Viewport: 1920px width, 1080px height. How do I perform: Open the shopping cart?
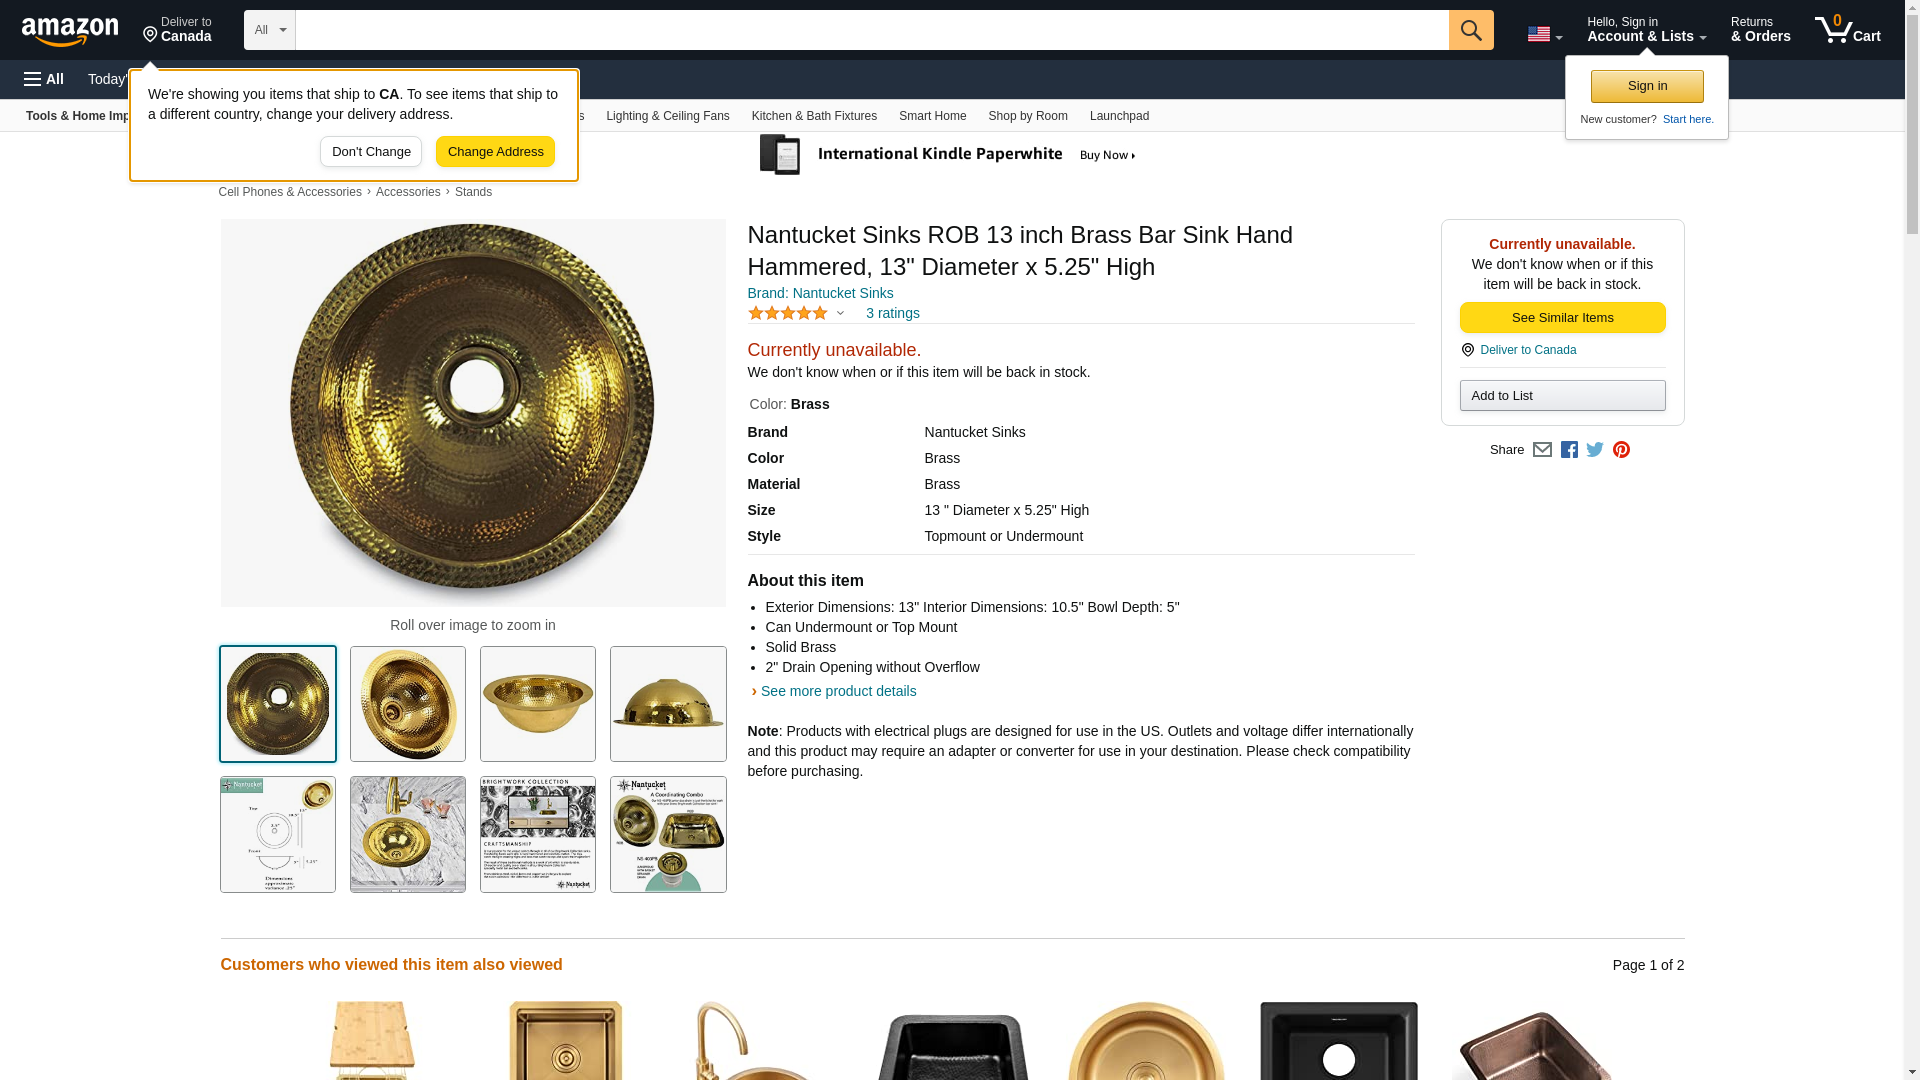coord(1847,30)
